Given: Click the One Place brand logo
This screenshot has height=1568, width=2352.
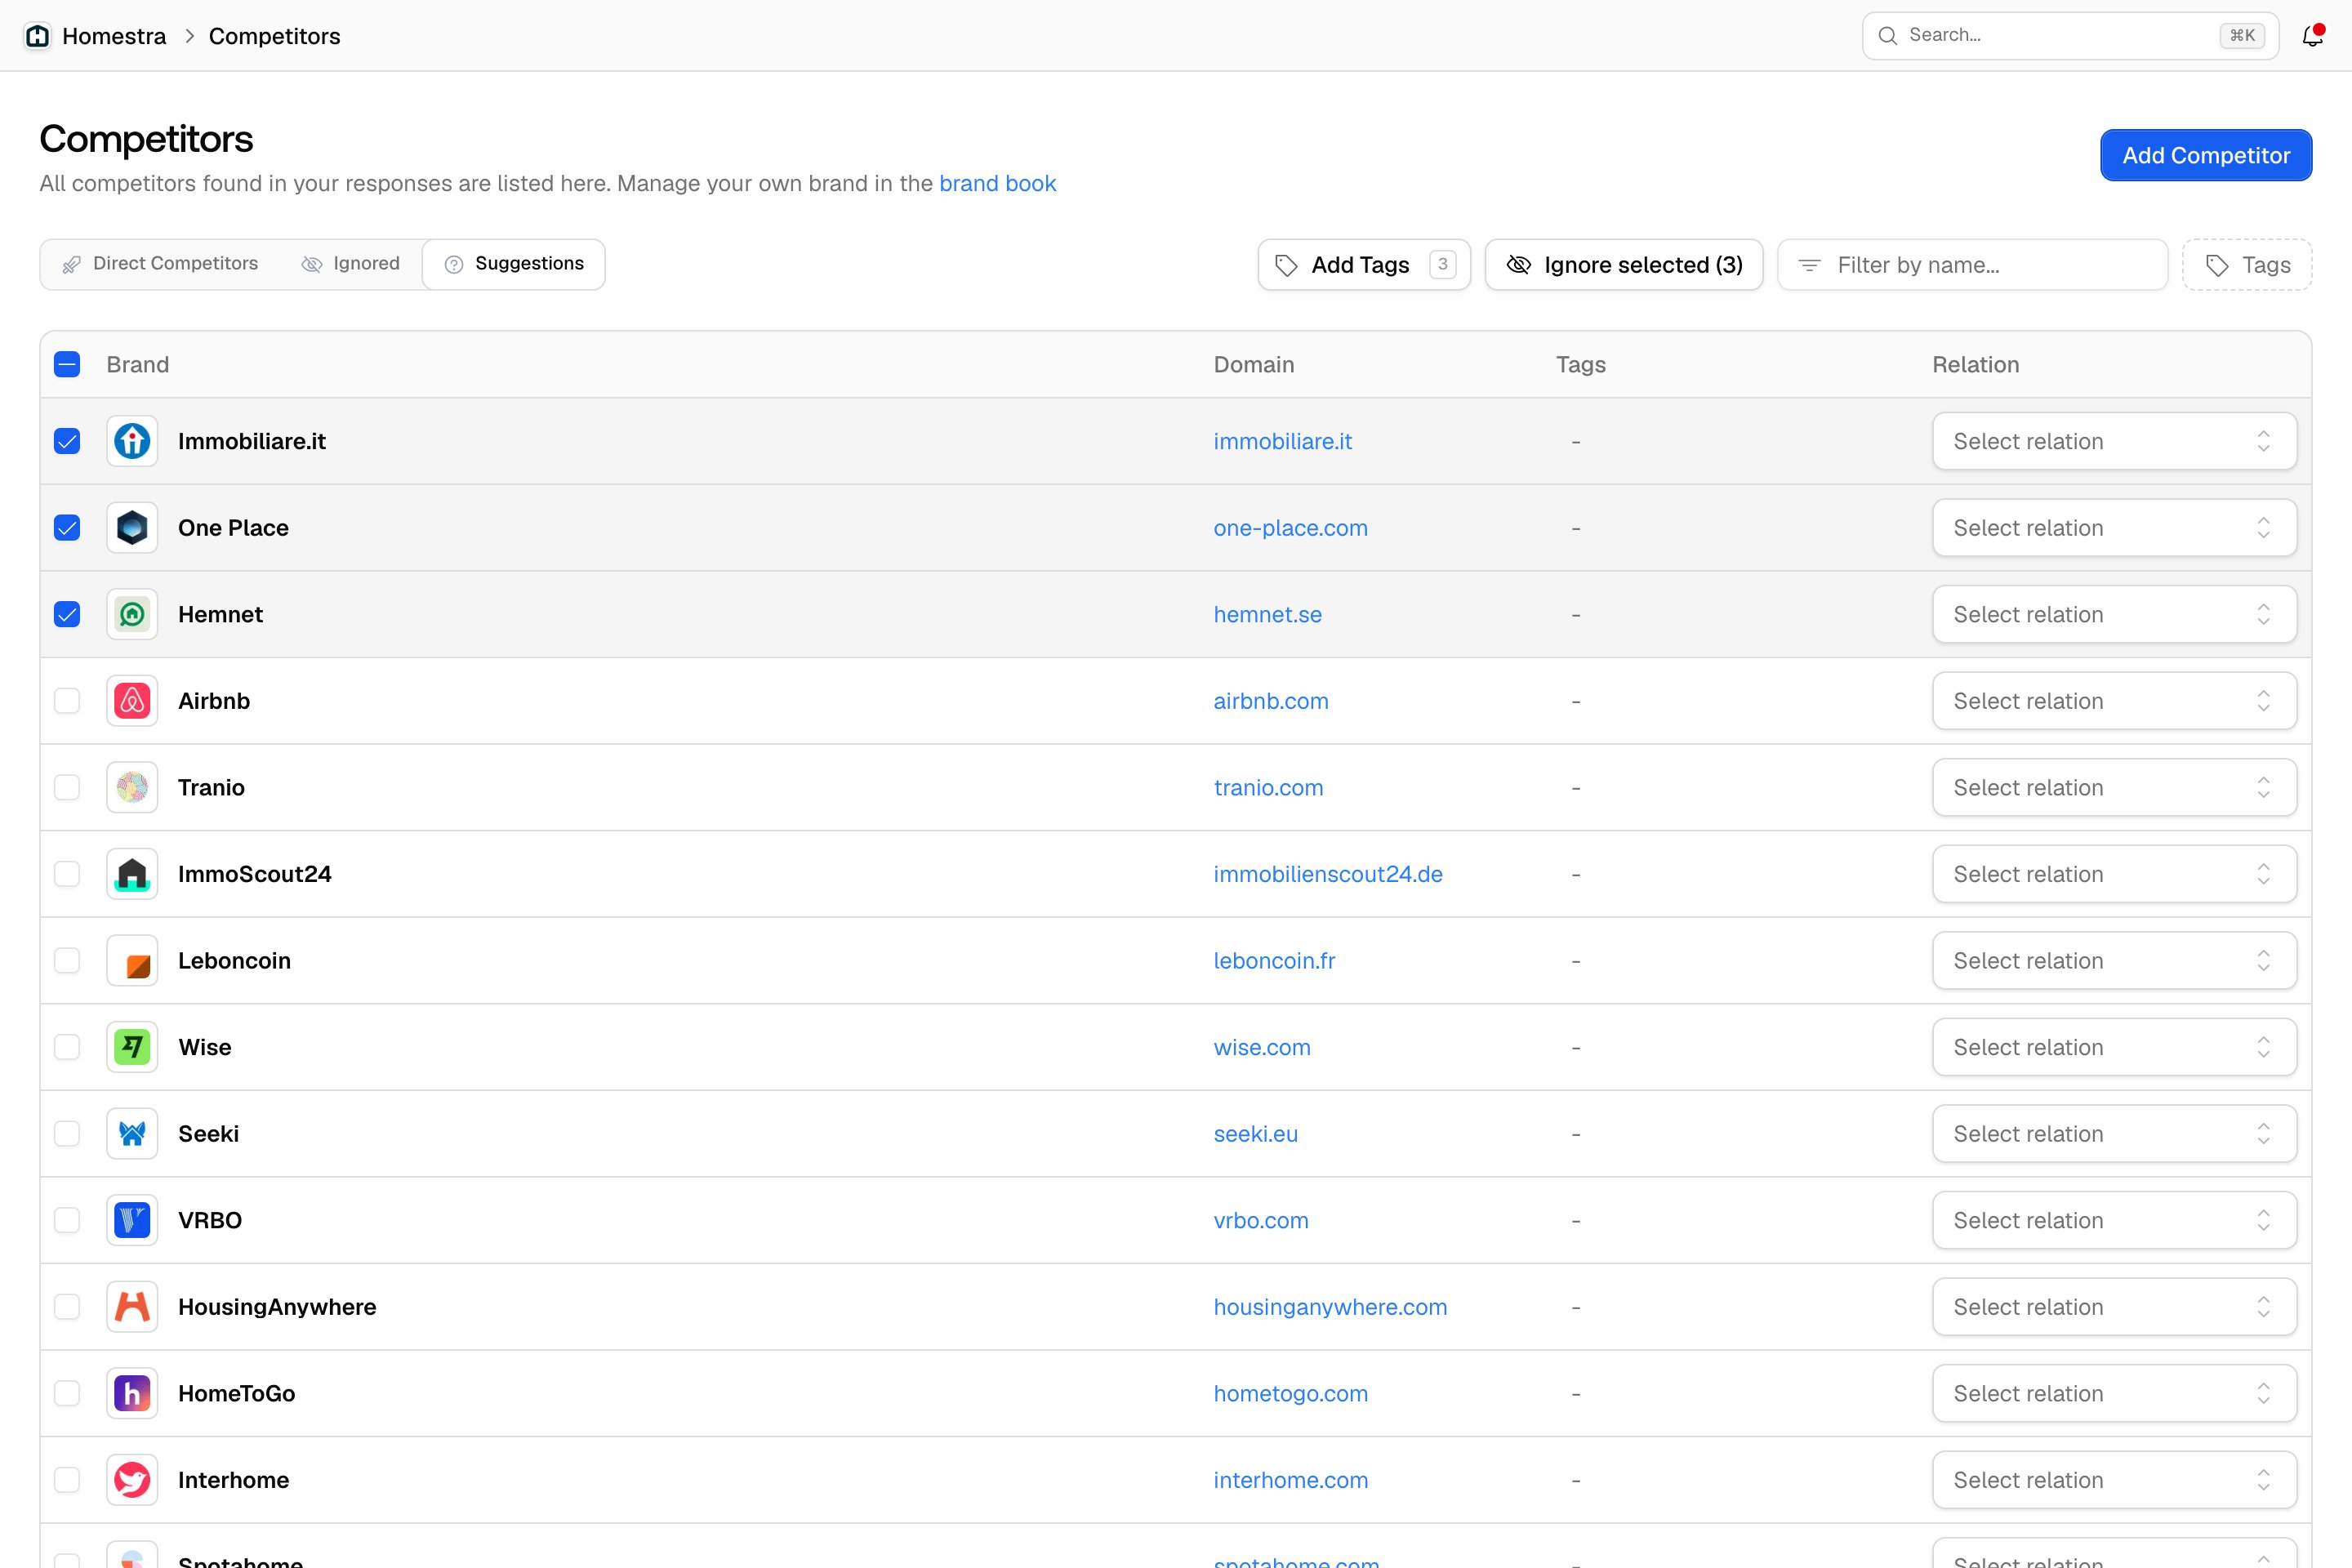Looking at the screenshot, I should click(132, 528).
